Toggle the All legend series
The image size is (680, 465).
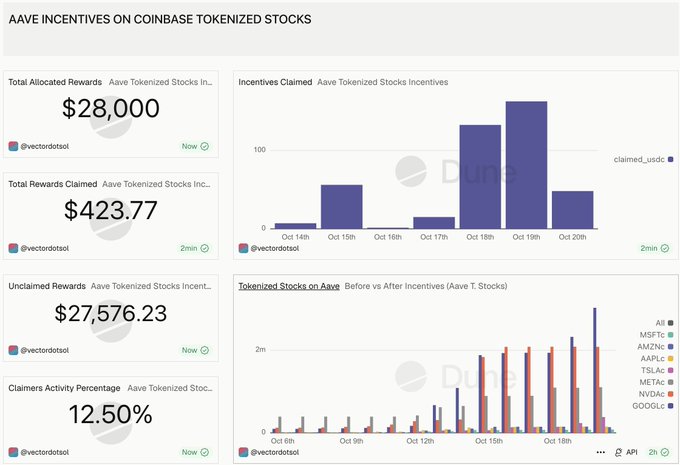(x=664, y=323)
